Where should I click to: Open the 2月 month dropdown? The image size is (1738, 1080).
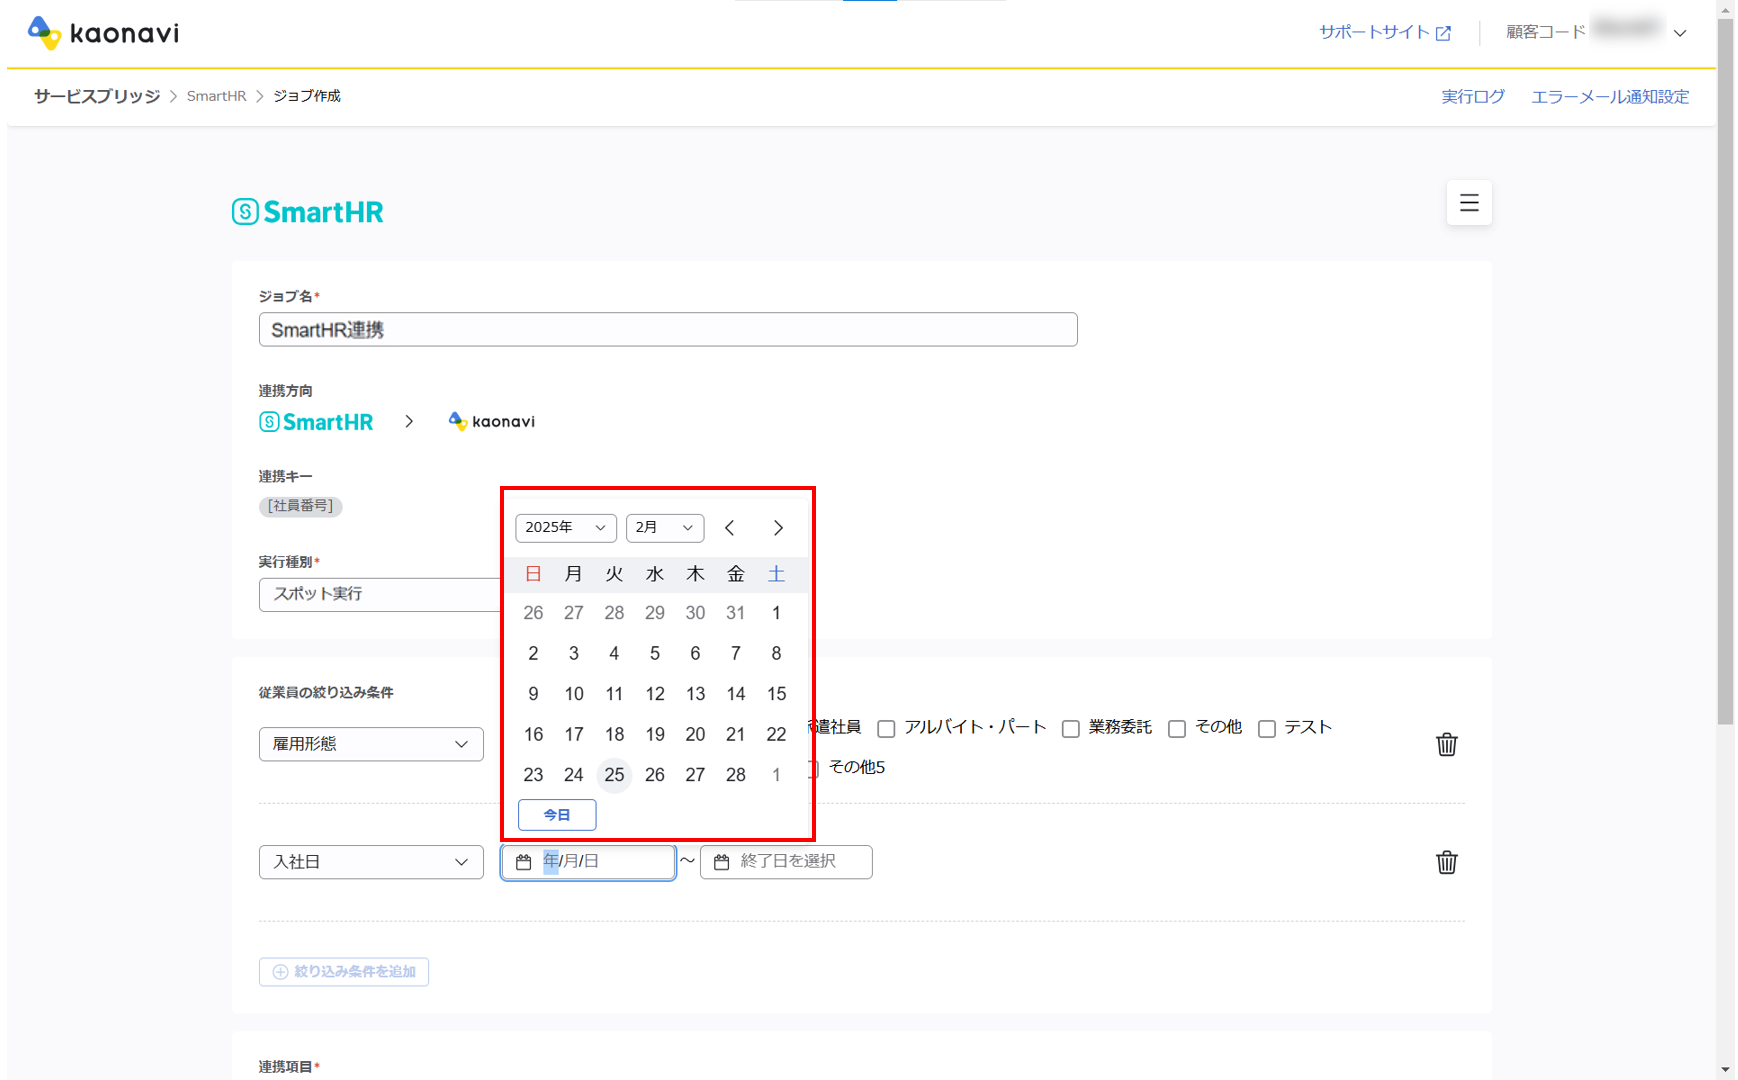(x=665, y=528)
